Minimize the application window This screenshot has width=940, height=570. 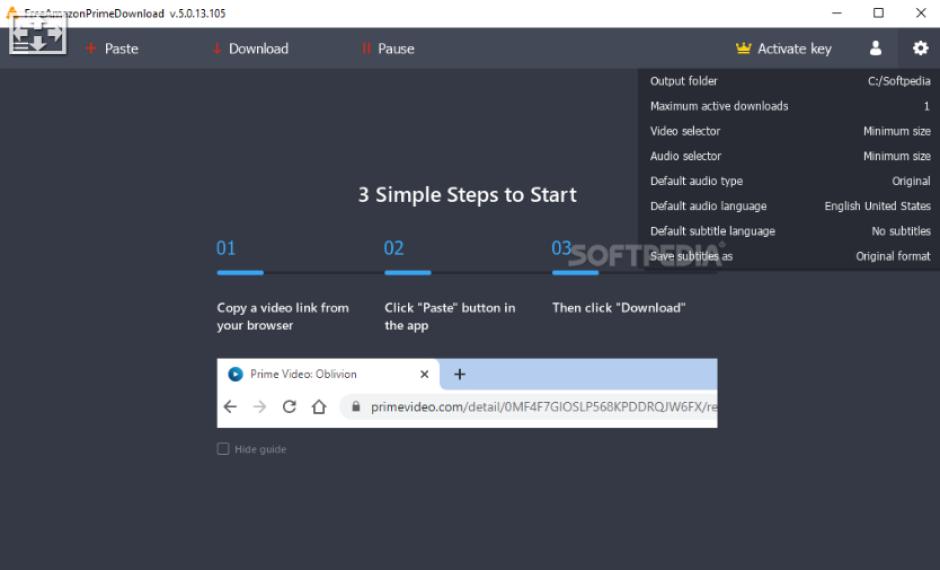pos(837,13)
